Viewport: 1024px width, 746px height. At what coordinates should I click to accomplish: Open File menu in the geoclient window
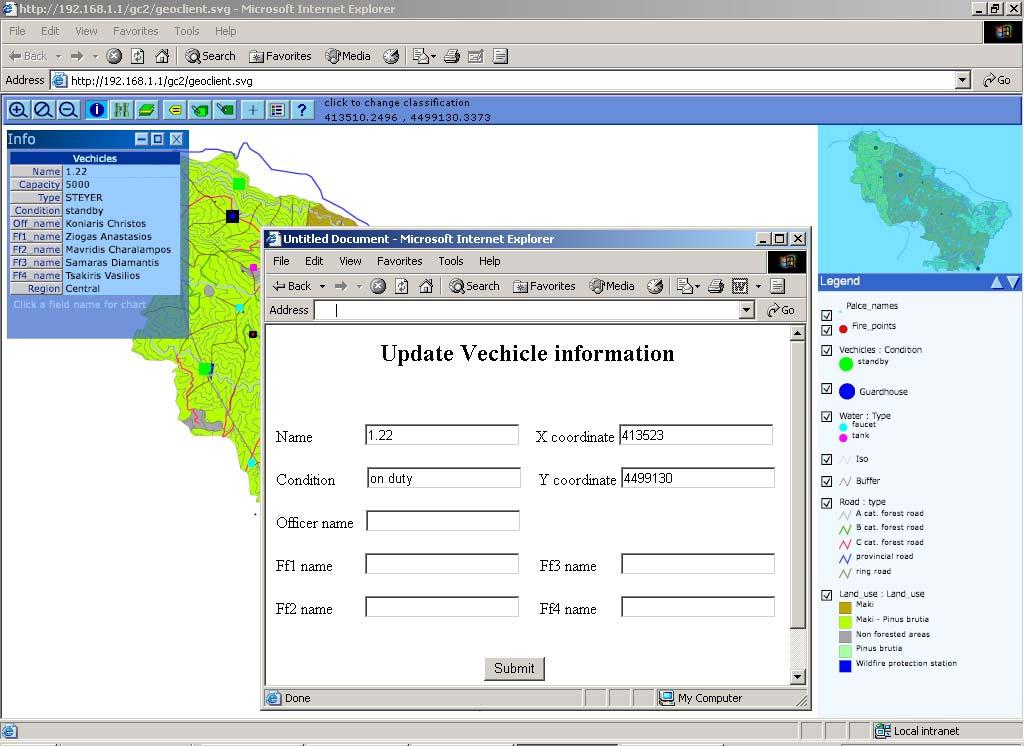coord(18,31)
